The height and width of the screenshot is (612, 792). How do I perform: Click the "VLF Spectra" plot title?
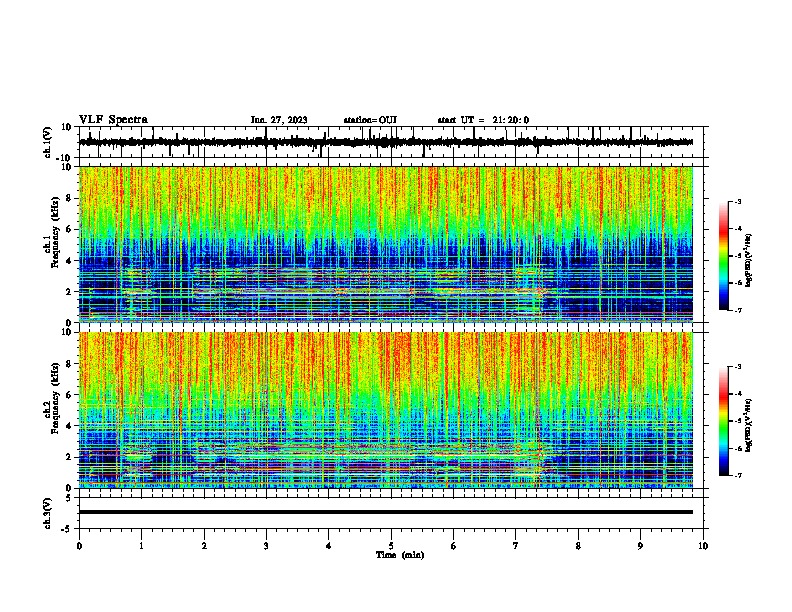pos(113,120)
